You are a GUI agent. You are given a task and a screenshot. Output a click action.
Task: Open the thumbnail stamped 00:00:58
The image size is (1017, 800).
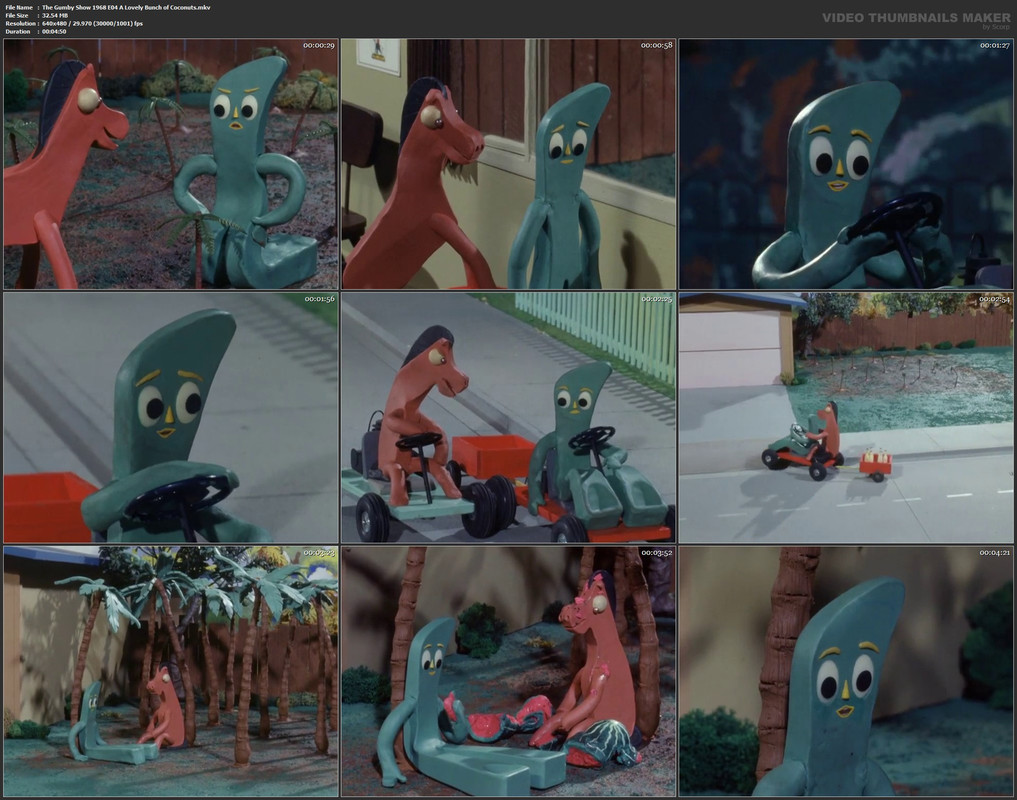pyautogui.click(x=508, y=164)
